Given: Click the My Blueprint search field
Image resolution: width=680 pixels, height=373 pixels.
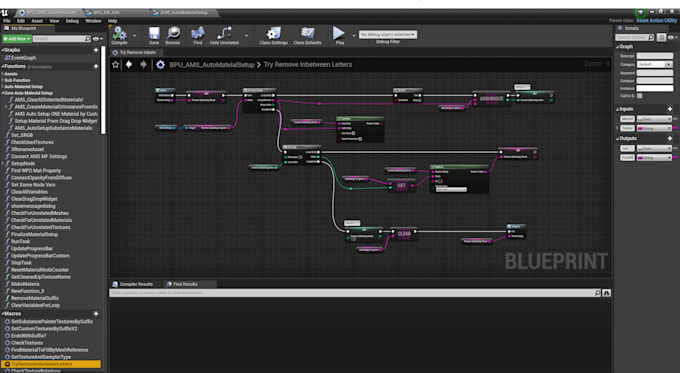Looking at the screenshot, I should point(62,39).
